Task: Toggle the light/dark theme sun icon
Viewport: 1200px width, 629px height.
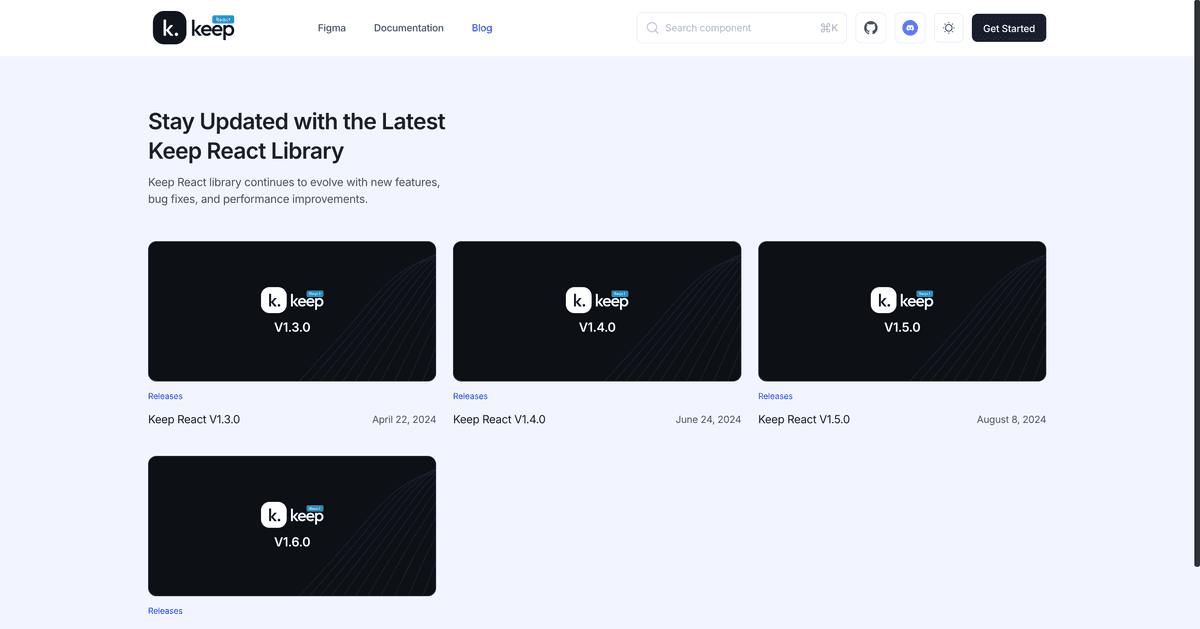Action: click(x=949, y=28)
